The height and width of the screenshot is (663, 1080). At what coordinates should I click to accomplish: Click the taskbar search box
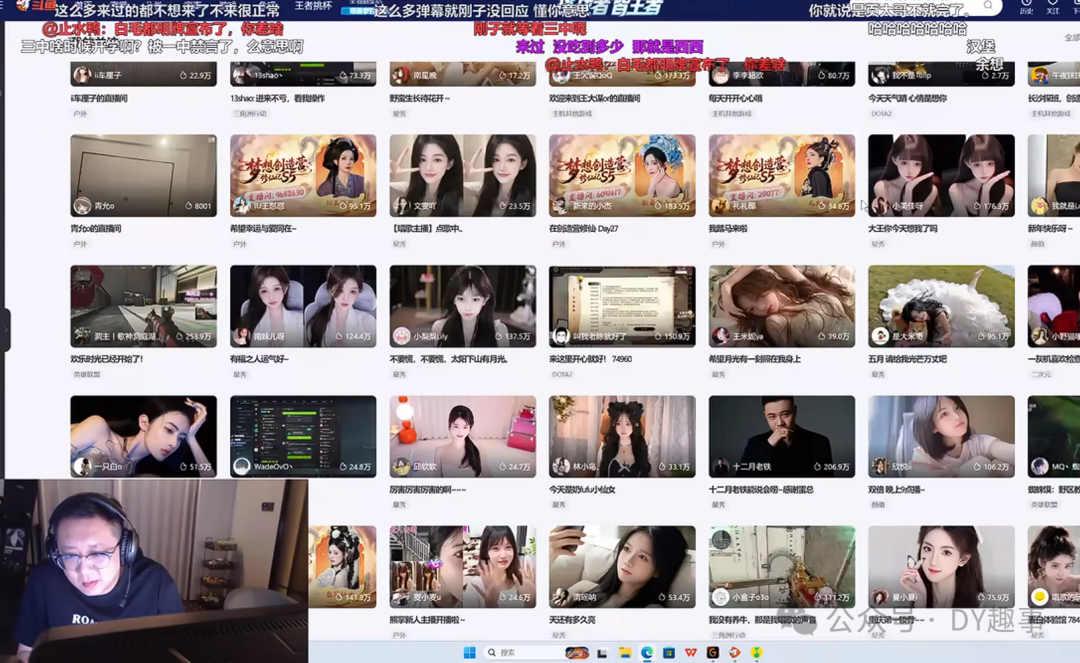coord(537,652)
